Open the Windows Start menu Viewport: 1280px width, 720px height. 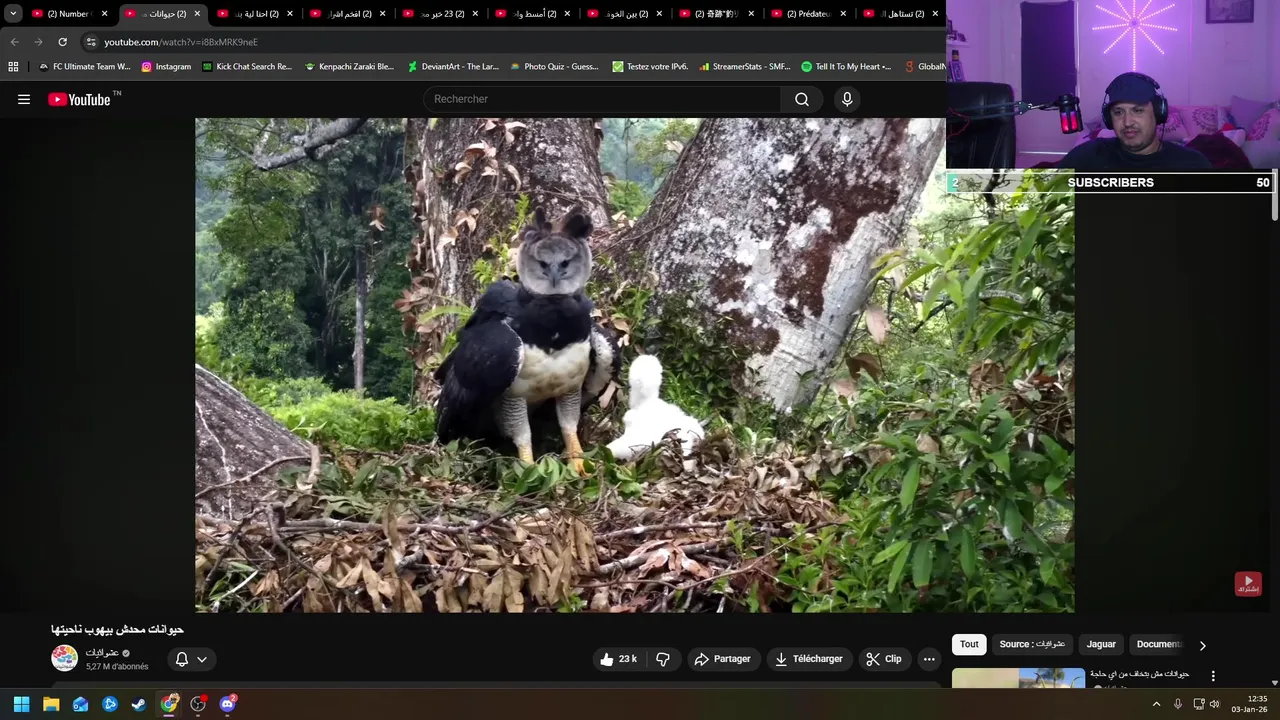[21, 704]
